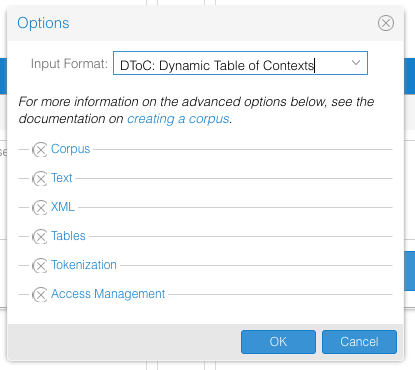415x370 pixels.
Task: Open the Input Format dropdown arrow
Action: 356,63
